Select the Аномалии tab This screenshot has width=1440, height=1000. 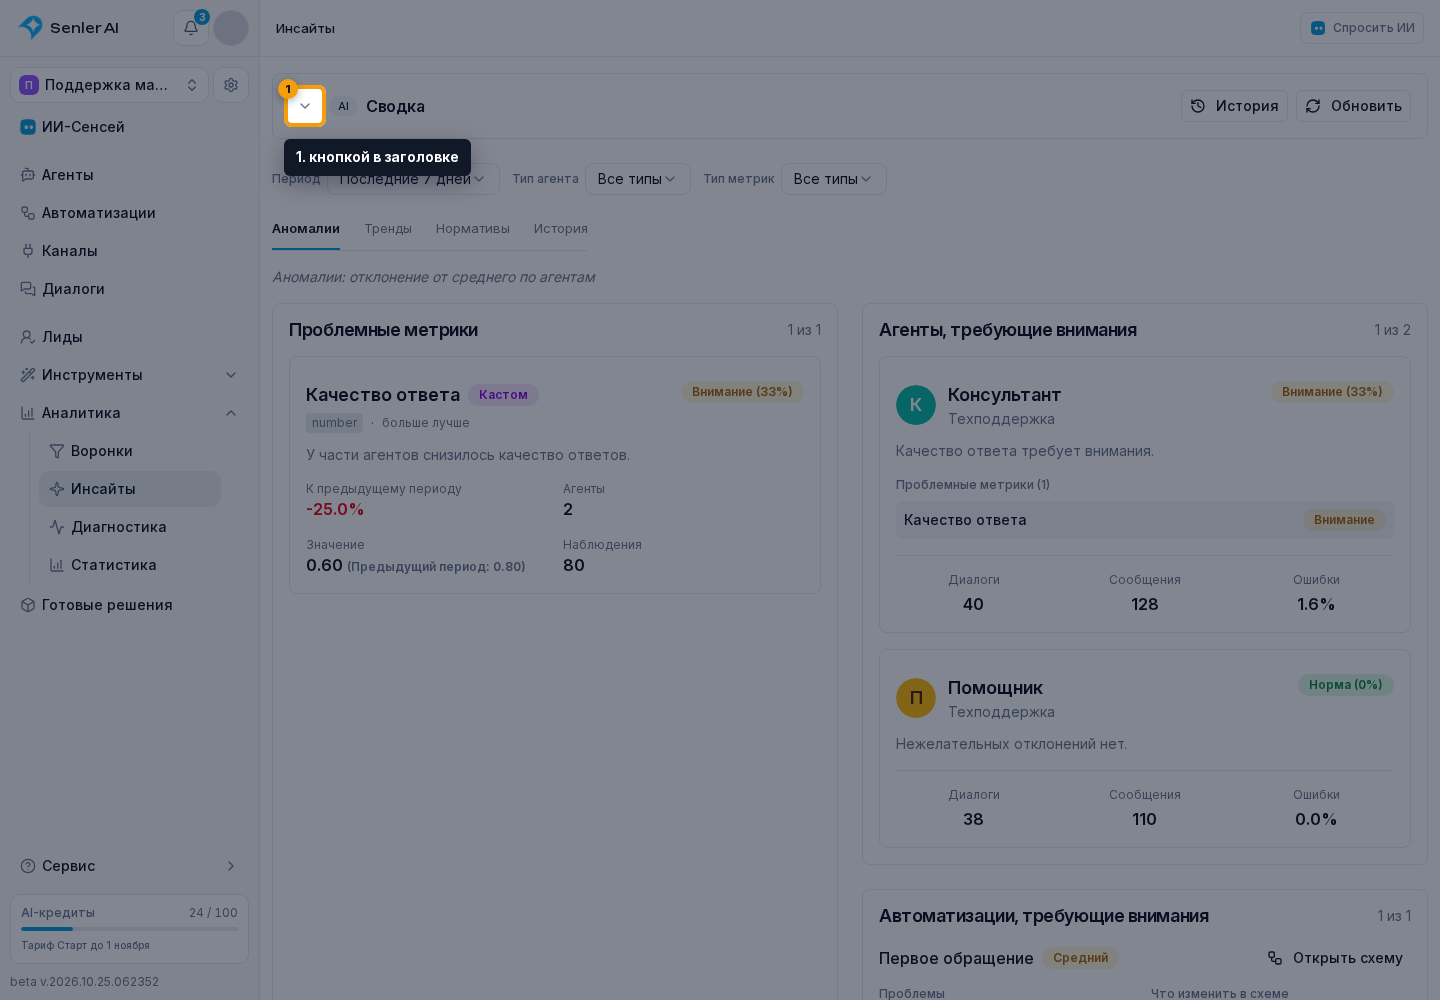(x=306, y=229)
